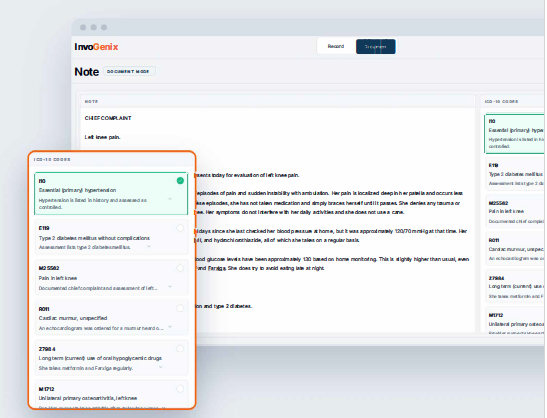Image resolution: width=547 pixels, height=418 pixels.
Task: Click the note line about evaluation of left knee pain
Action: [248, 175]
